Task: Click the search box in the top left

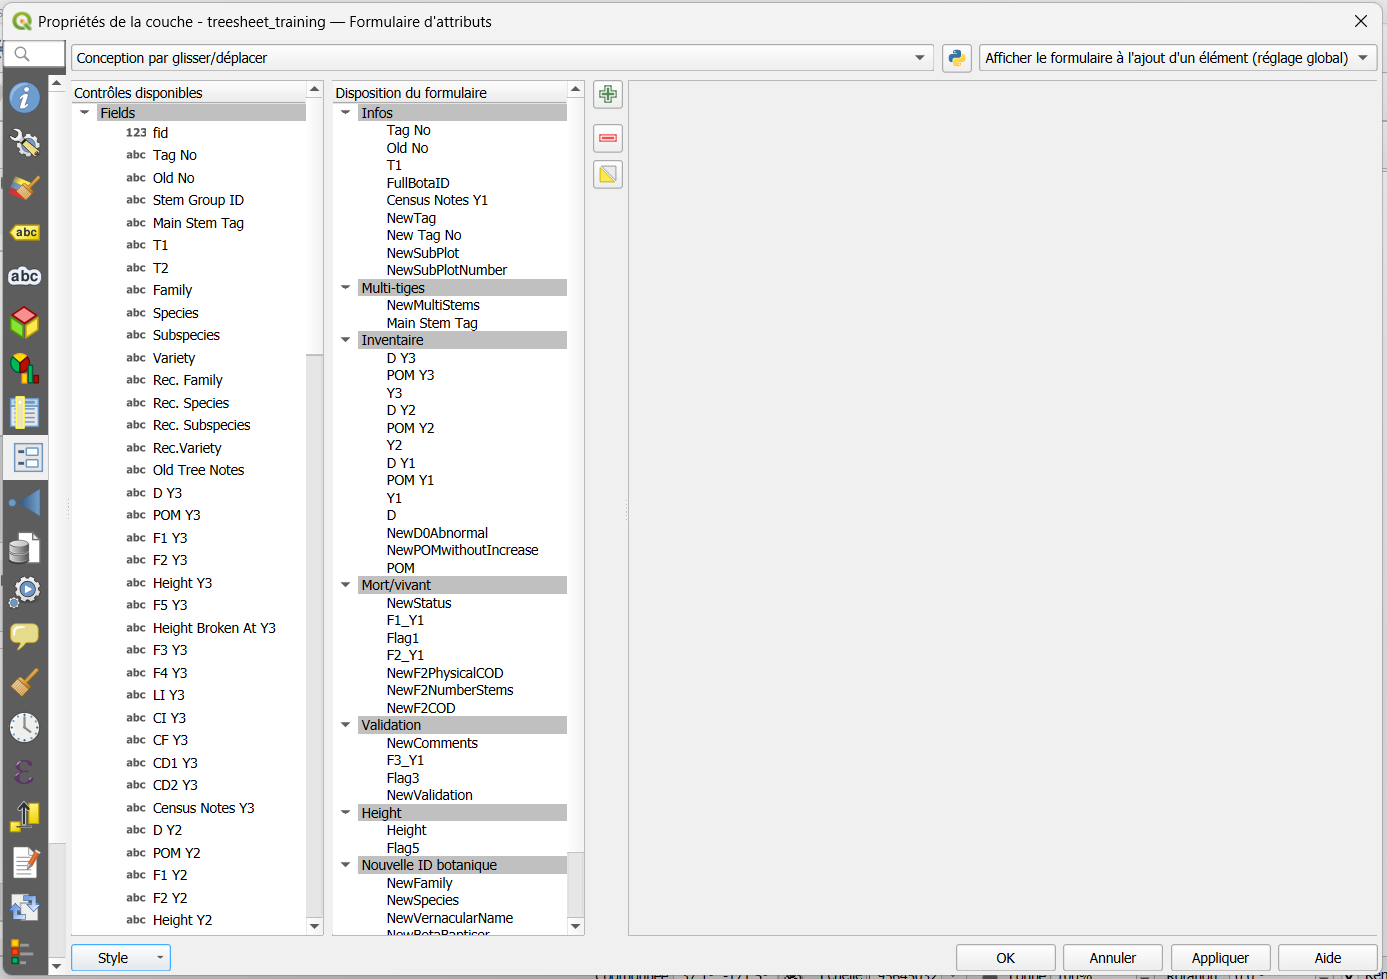Action: coord(35,54)
